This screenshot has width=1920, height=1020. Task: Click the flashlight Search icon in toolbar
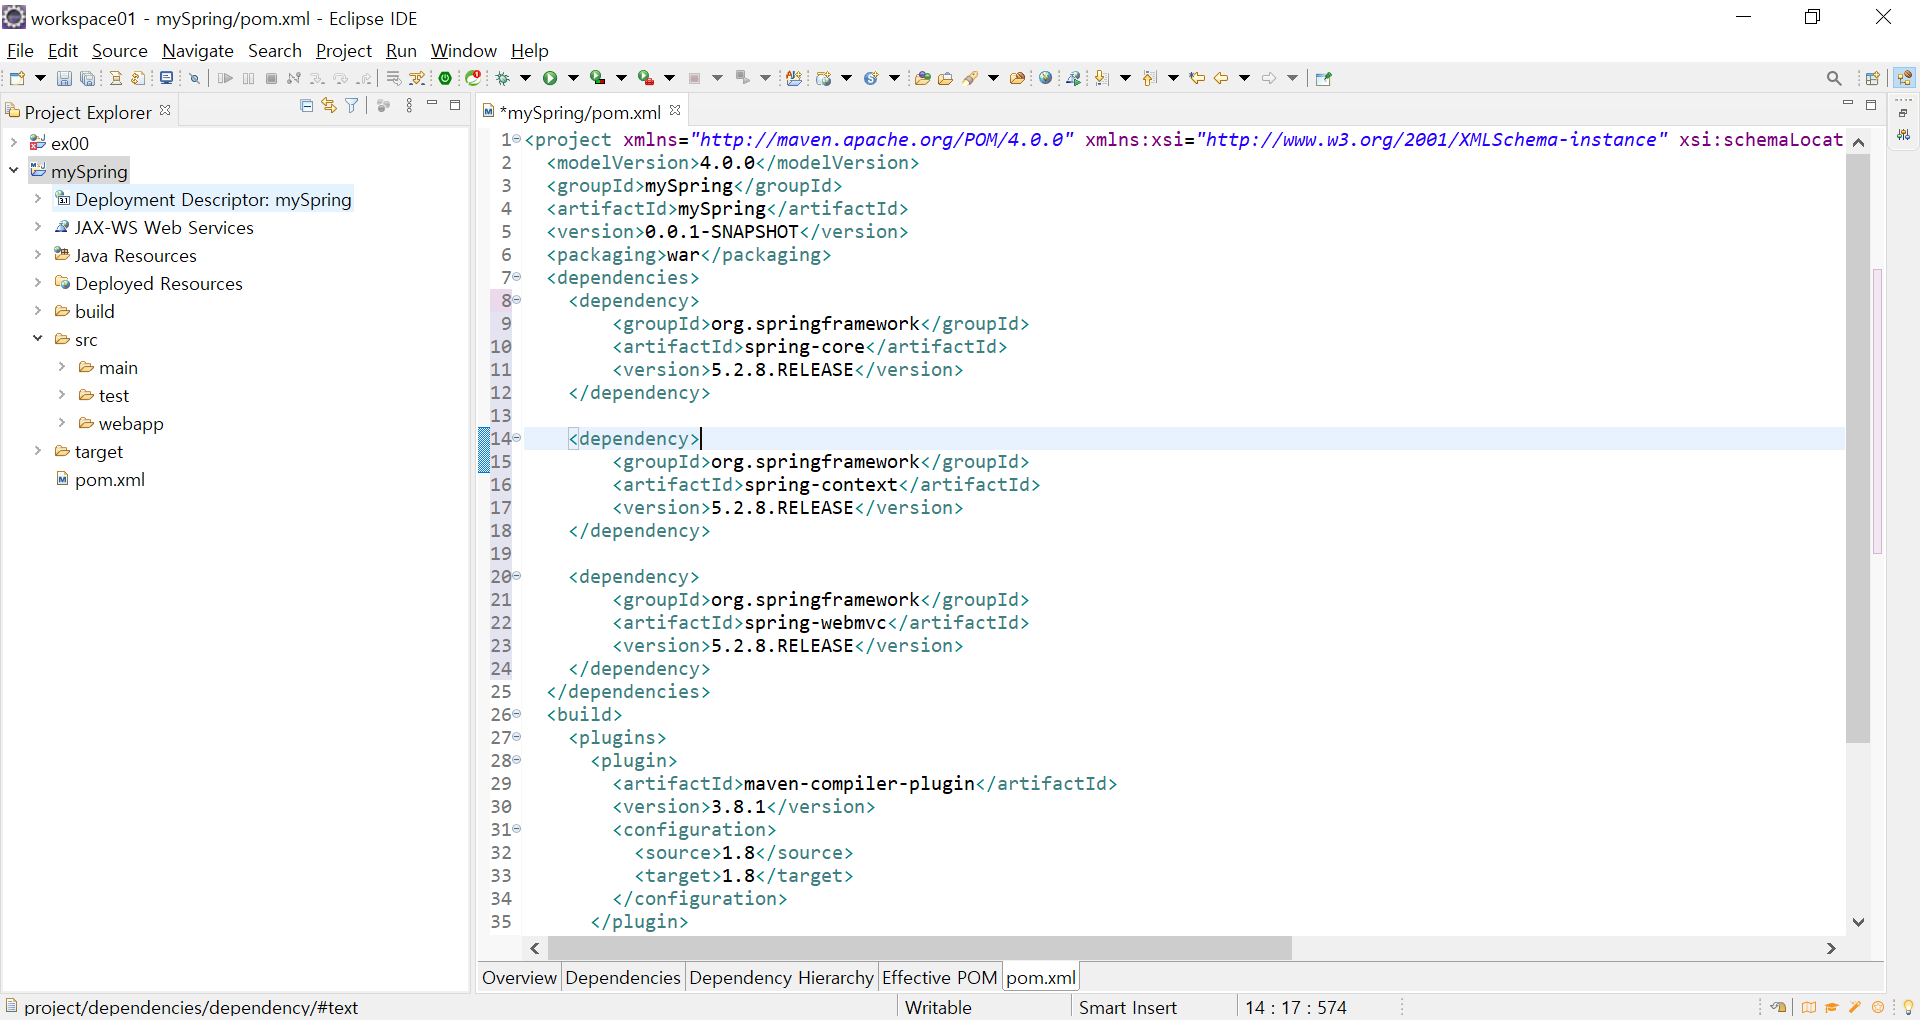[x=970, y=78]
